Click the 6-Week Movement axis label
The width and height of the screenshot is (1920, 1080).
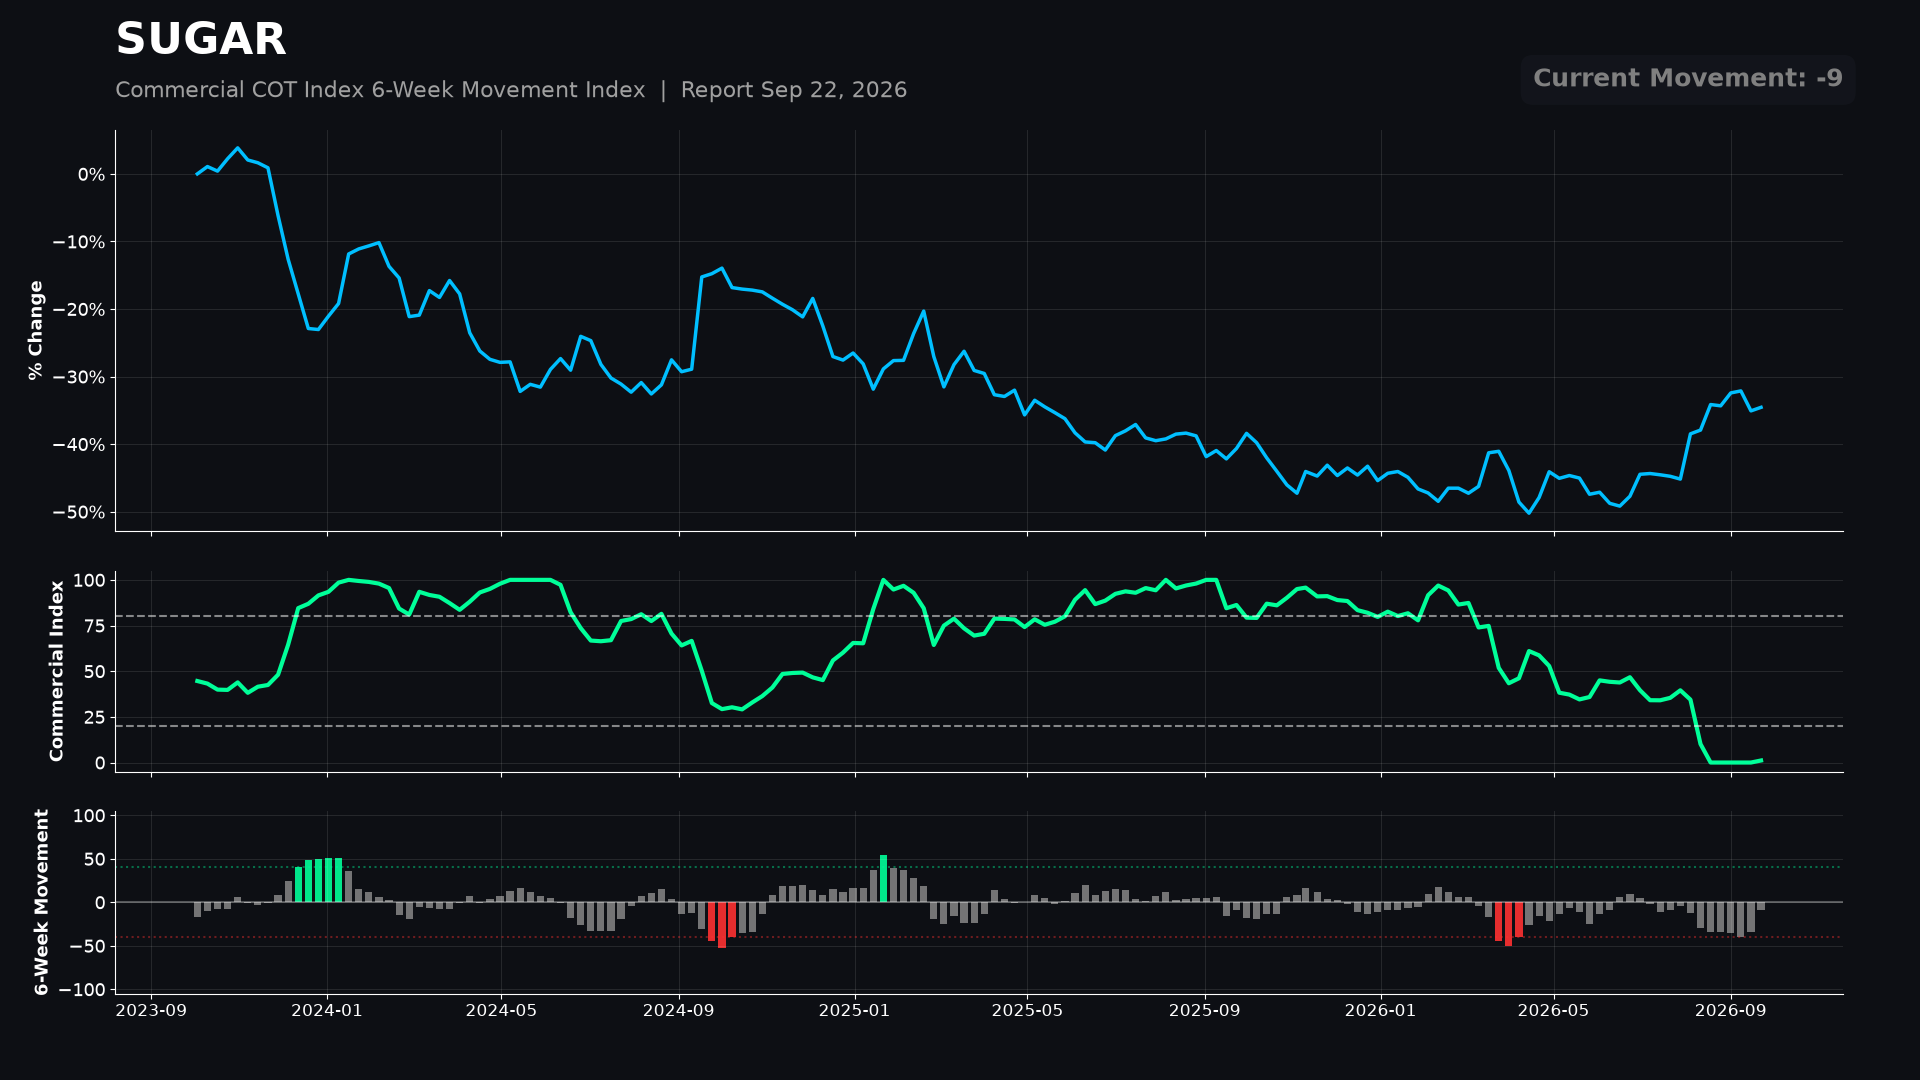coord(41,902)
